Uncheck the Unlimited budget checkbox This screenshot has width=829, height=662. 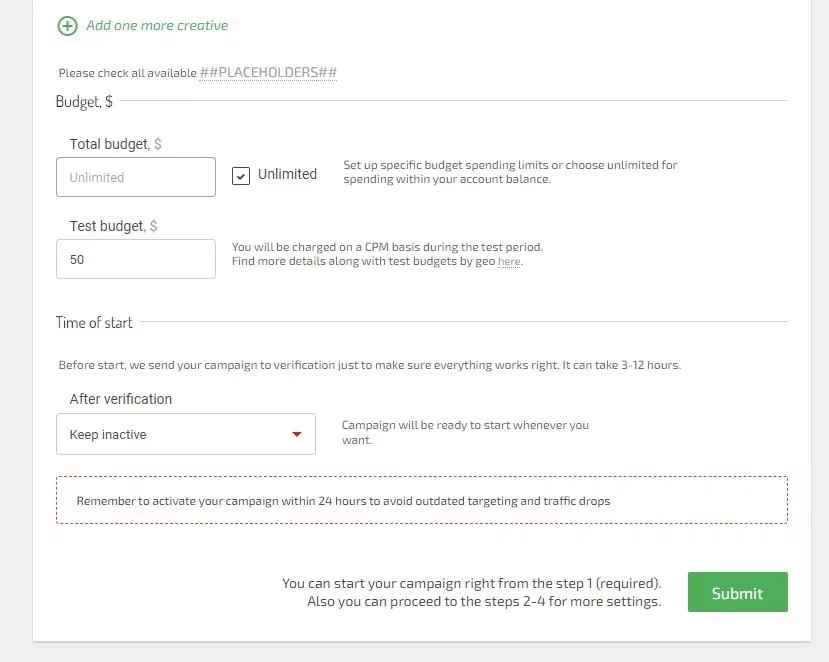(x=241, y=176)
